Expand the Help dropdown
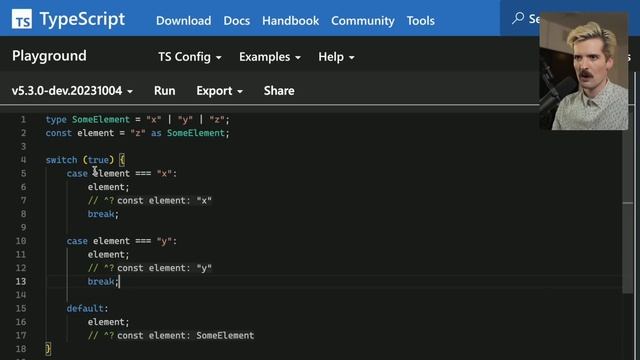The height and width of the screenshot is (360, 640). [336, 57]
